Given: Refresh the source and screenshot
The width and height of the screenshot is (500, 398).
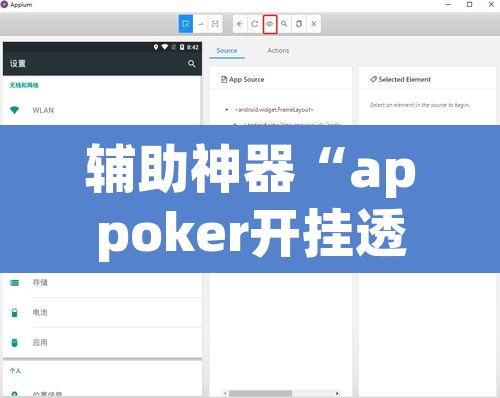Looking at the screenshot, I should (x=255, y=24).
